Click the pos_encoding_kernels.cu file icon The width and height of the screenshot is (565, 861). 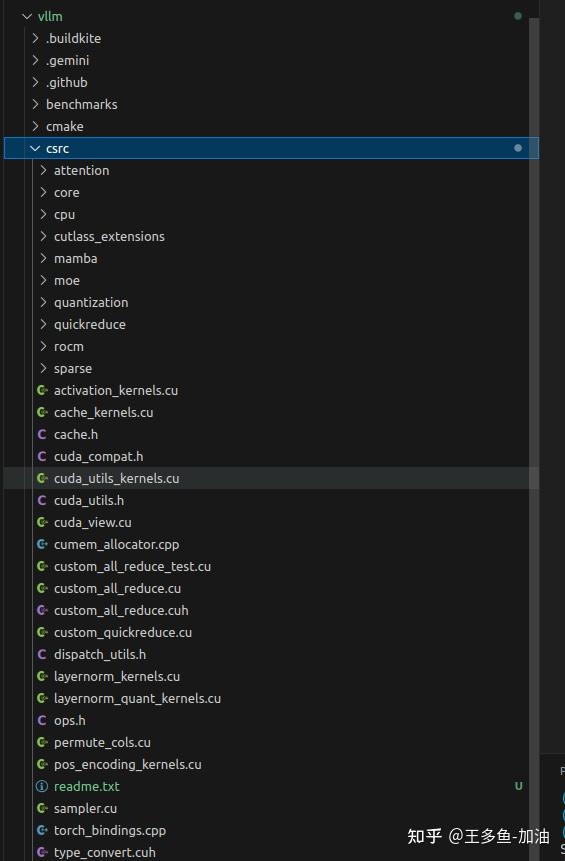(x=42, y=764)
